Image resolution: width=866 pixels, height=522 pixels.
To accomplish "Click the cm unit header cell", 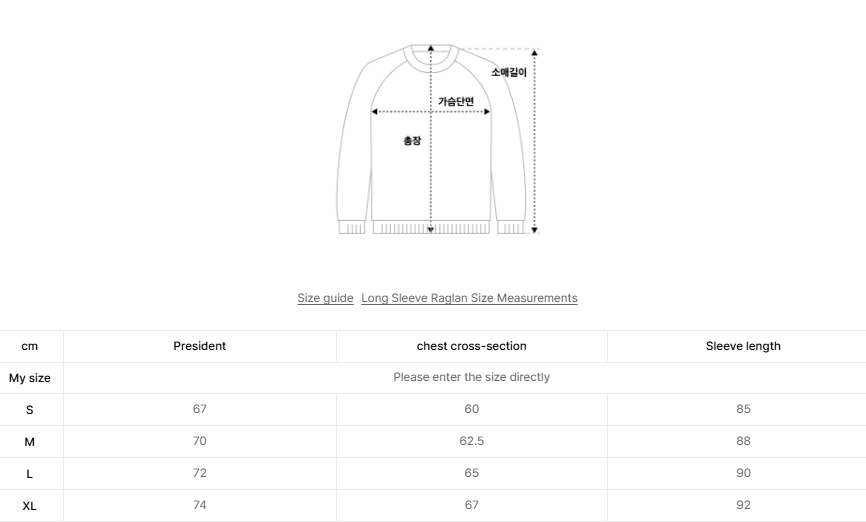I will [30, 346].
